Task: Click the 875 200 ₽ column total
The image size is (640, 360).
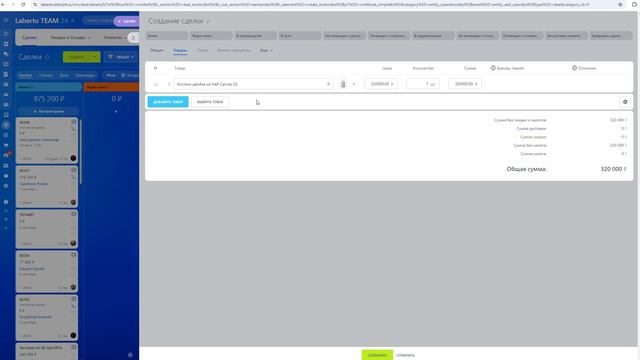Action: [49, 99]
